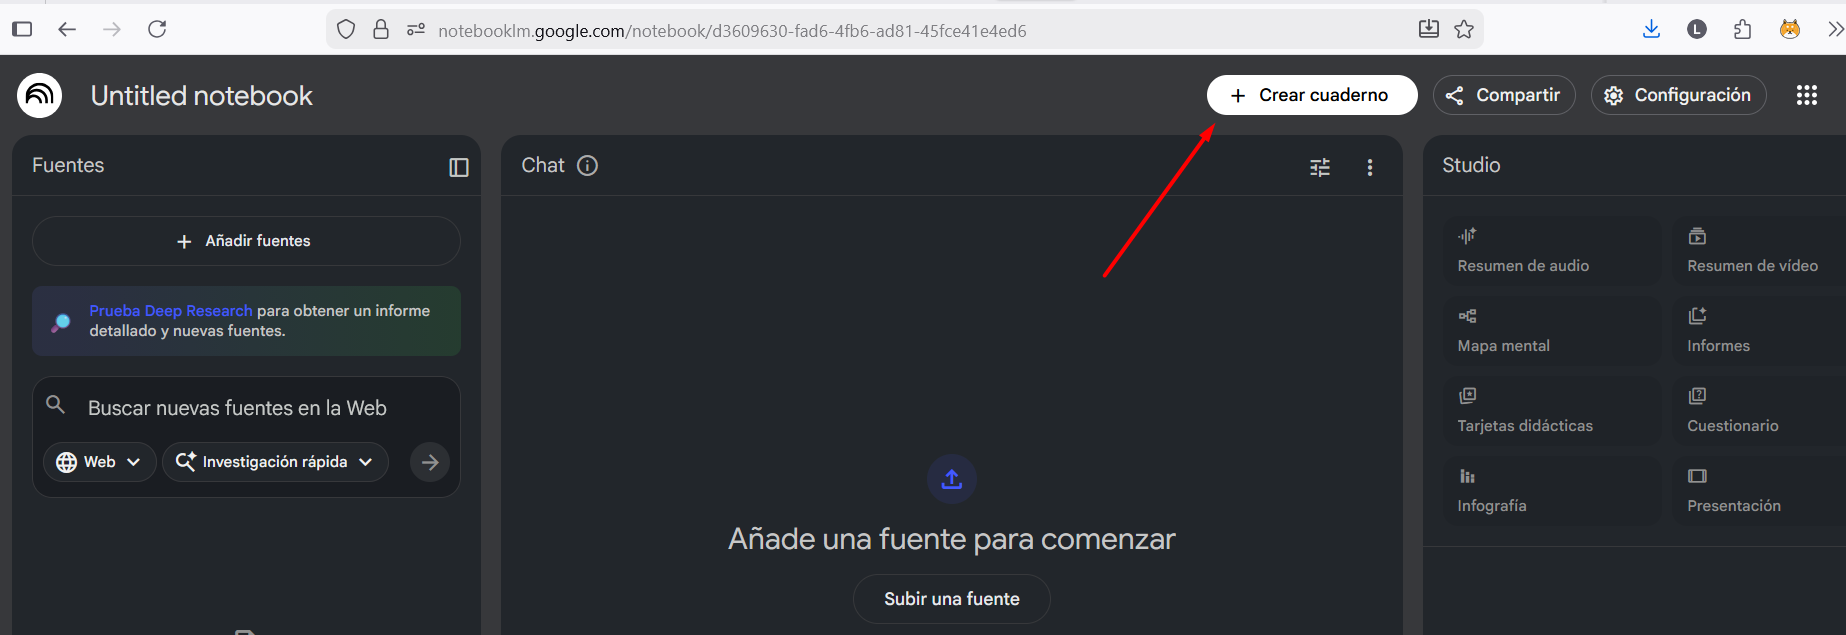Click the browser forward arrow
Screen dimensions: 1846x635
pos(112,29)
